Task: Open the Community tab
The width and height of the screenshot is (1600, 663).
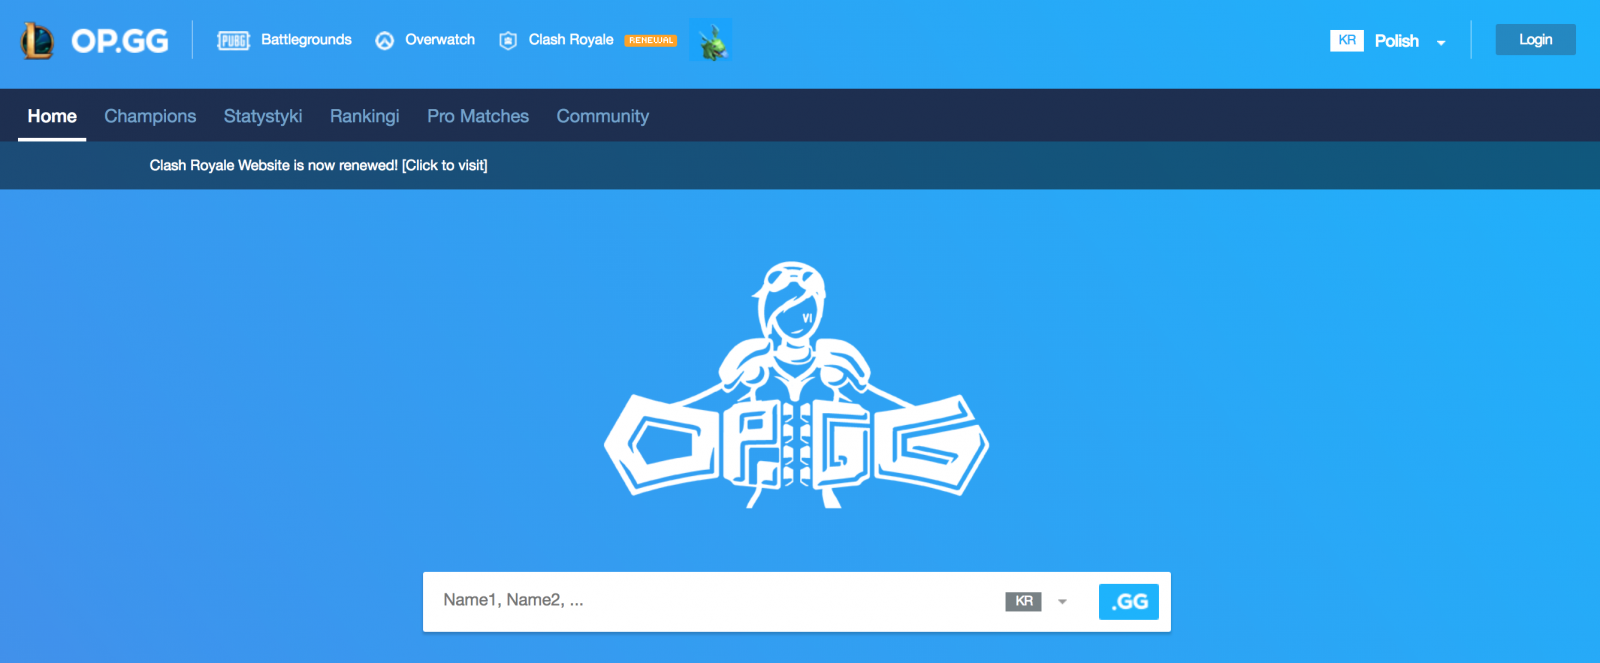Action: pyautogui.click(x=603, y=116)
